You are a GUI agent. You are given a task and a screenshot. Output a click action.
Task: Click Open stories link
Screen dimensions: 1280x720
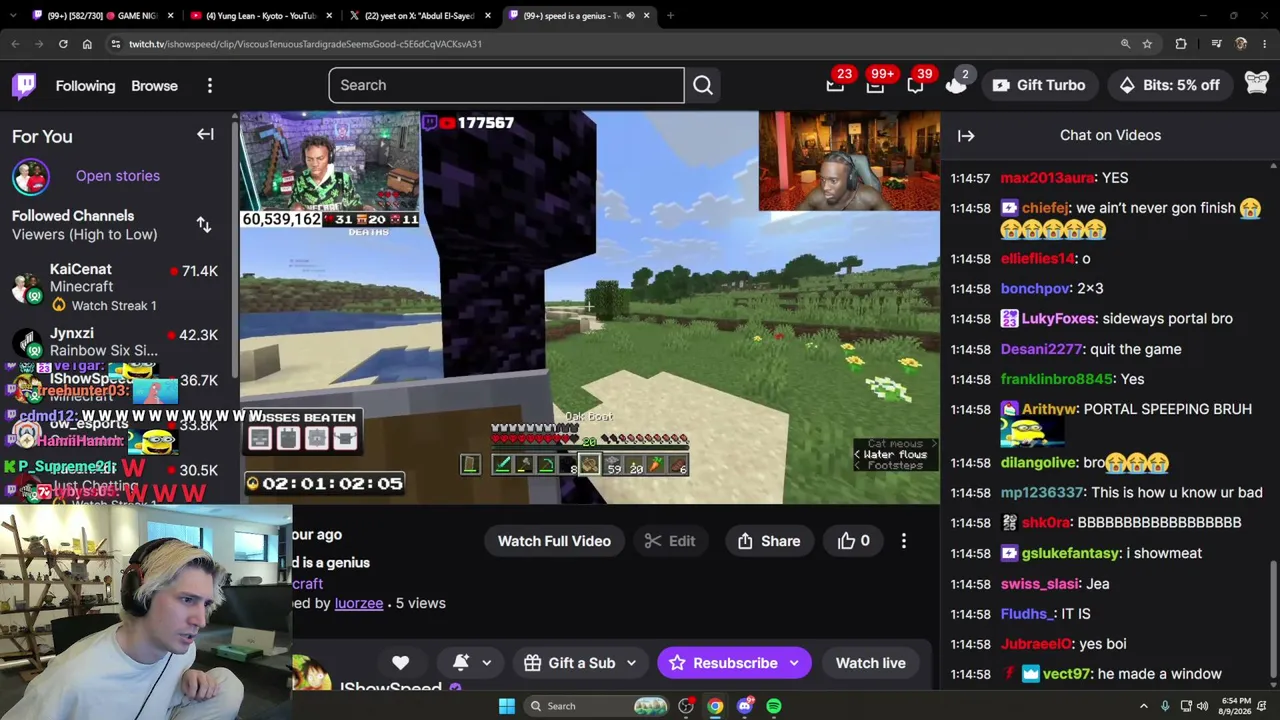(x=118, y=176)
